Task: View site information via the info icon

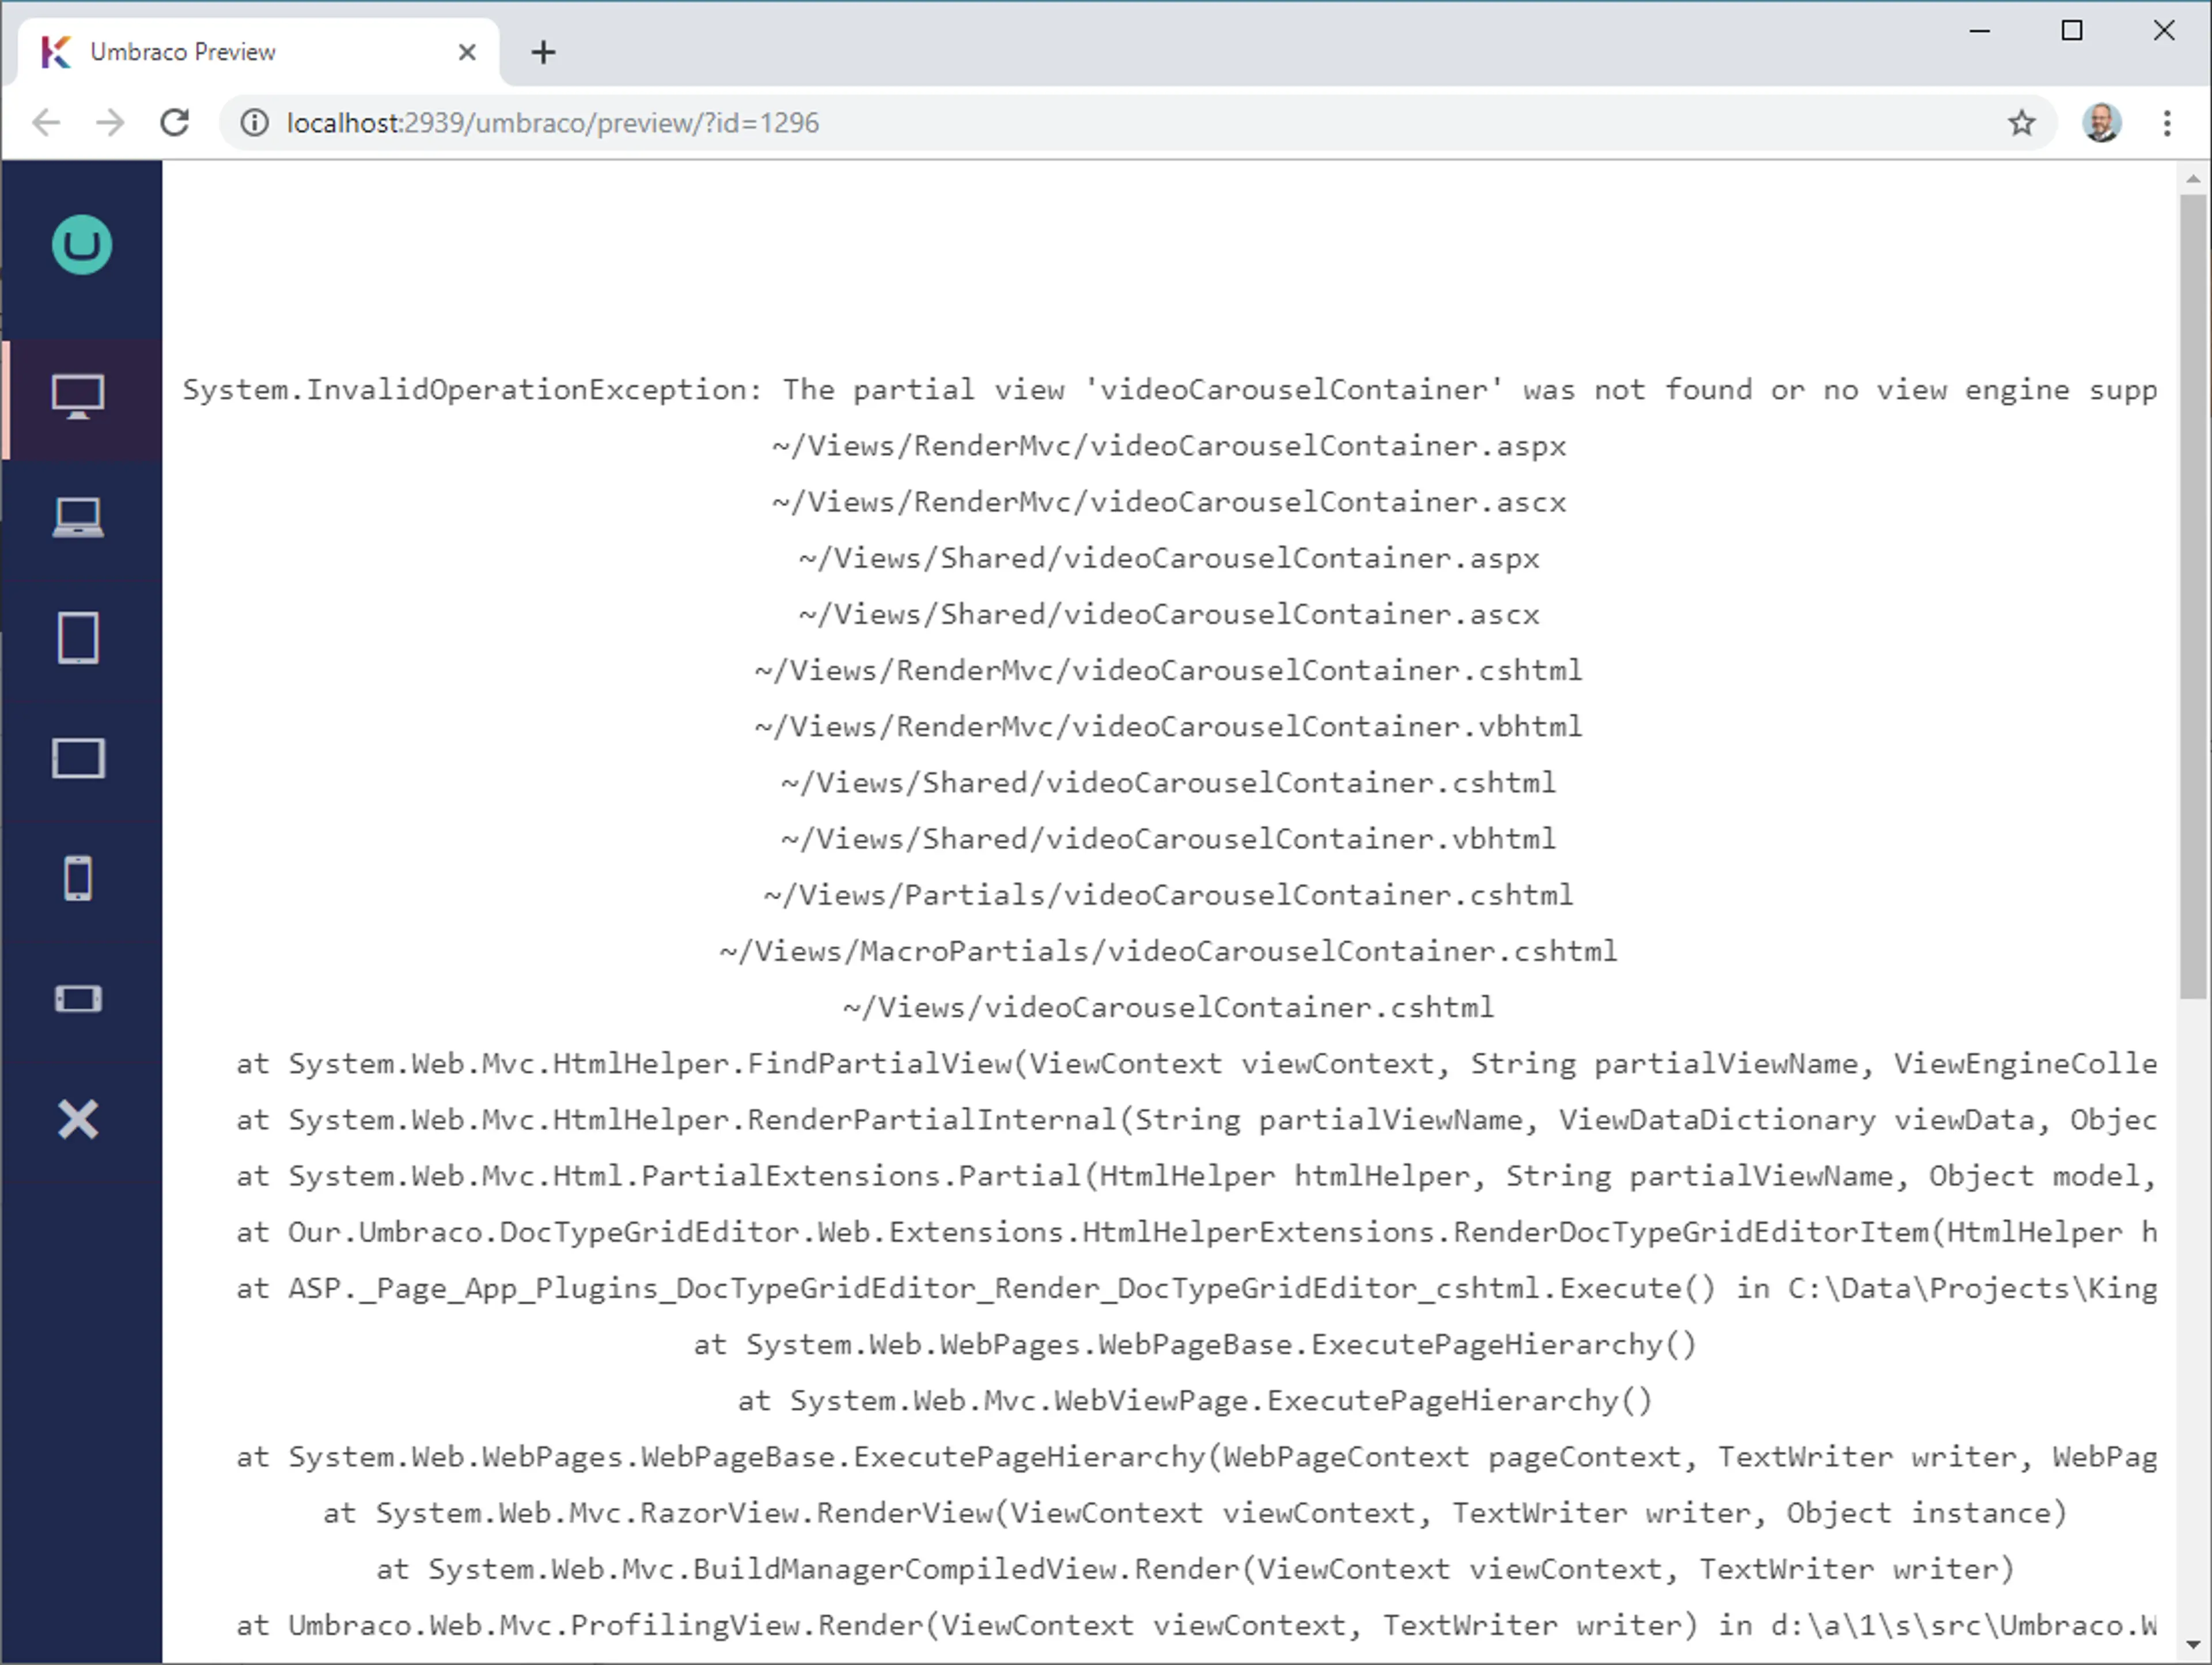Action: (255, 123)
